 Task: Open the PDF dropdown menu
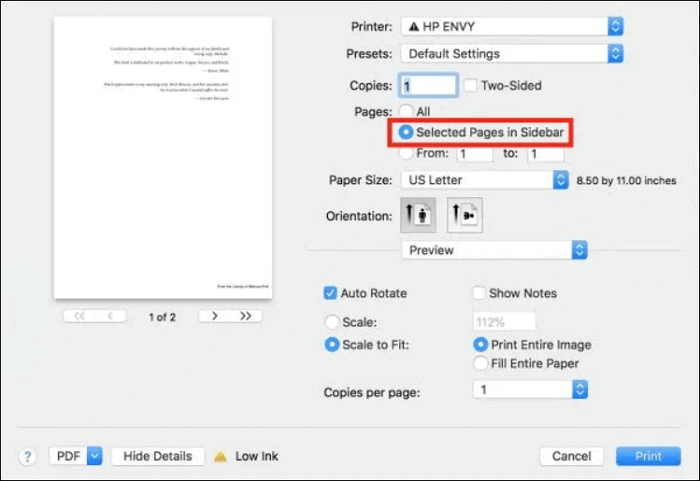(76, 456)
